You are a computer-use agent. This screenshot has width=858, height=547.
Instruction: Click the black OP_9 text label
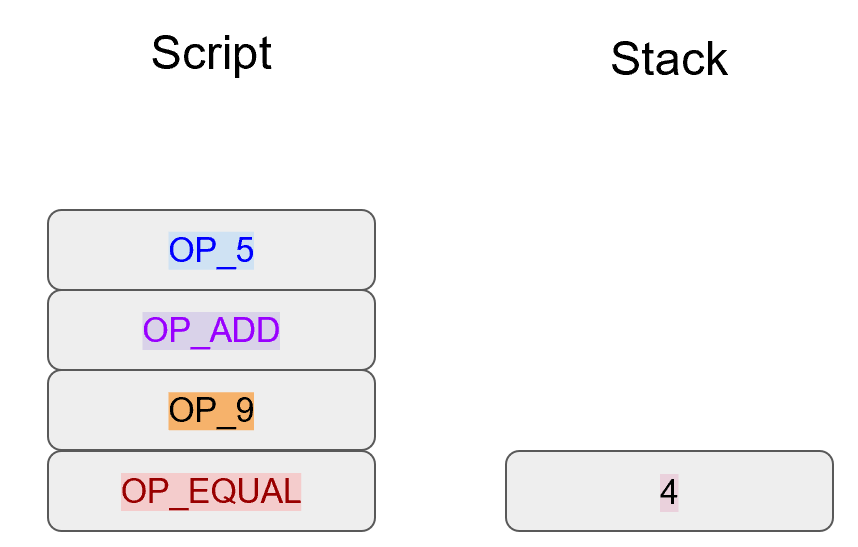pyautogui.click(x=211, y=410)
